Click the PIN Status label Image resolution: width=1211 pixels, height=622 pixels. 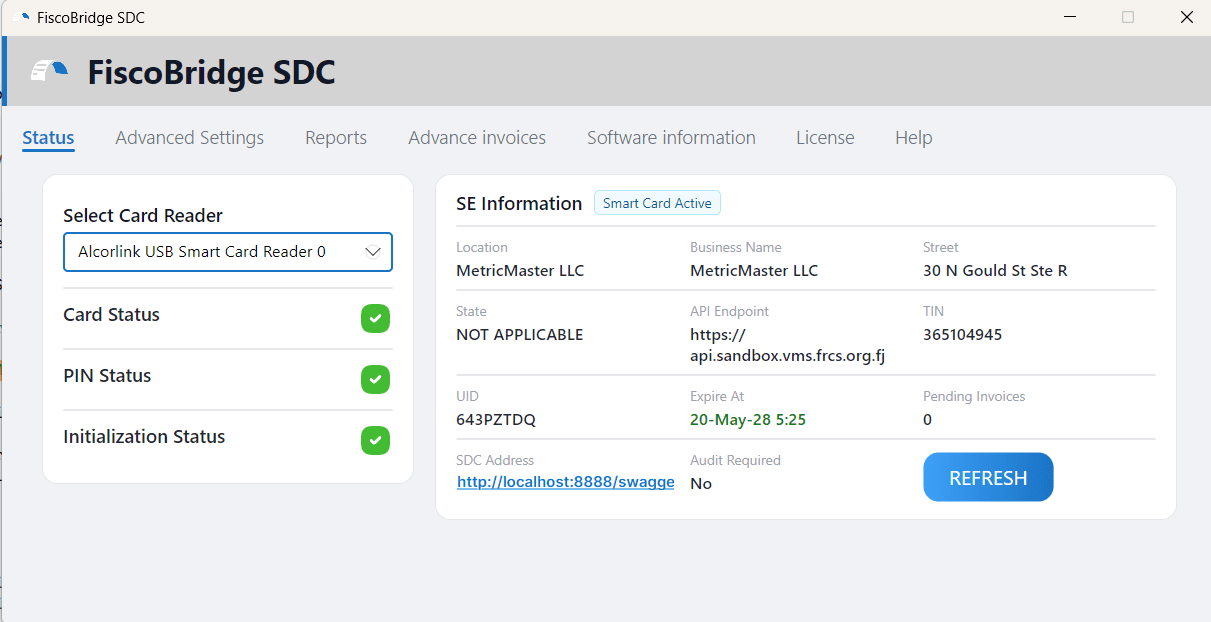coord(107,376)
